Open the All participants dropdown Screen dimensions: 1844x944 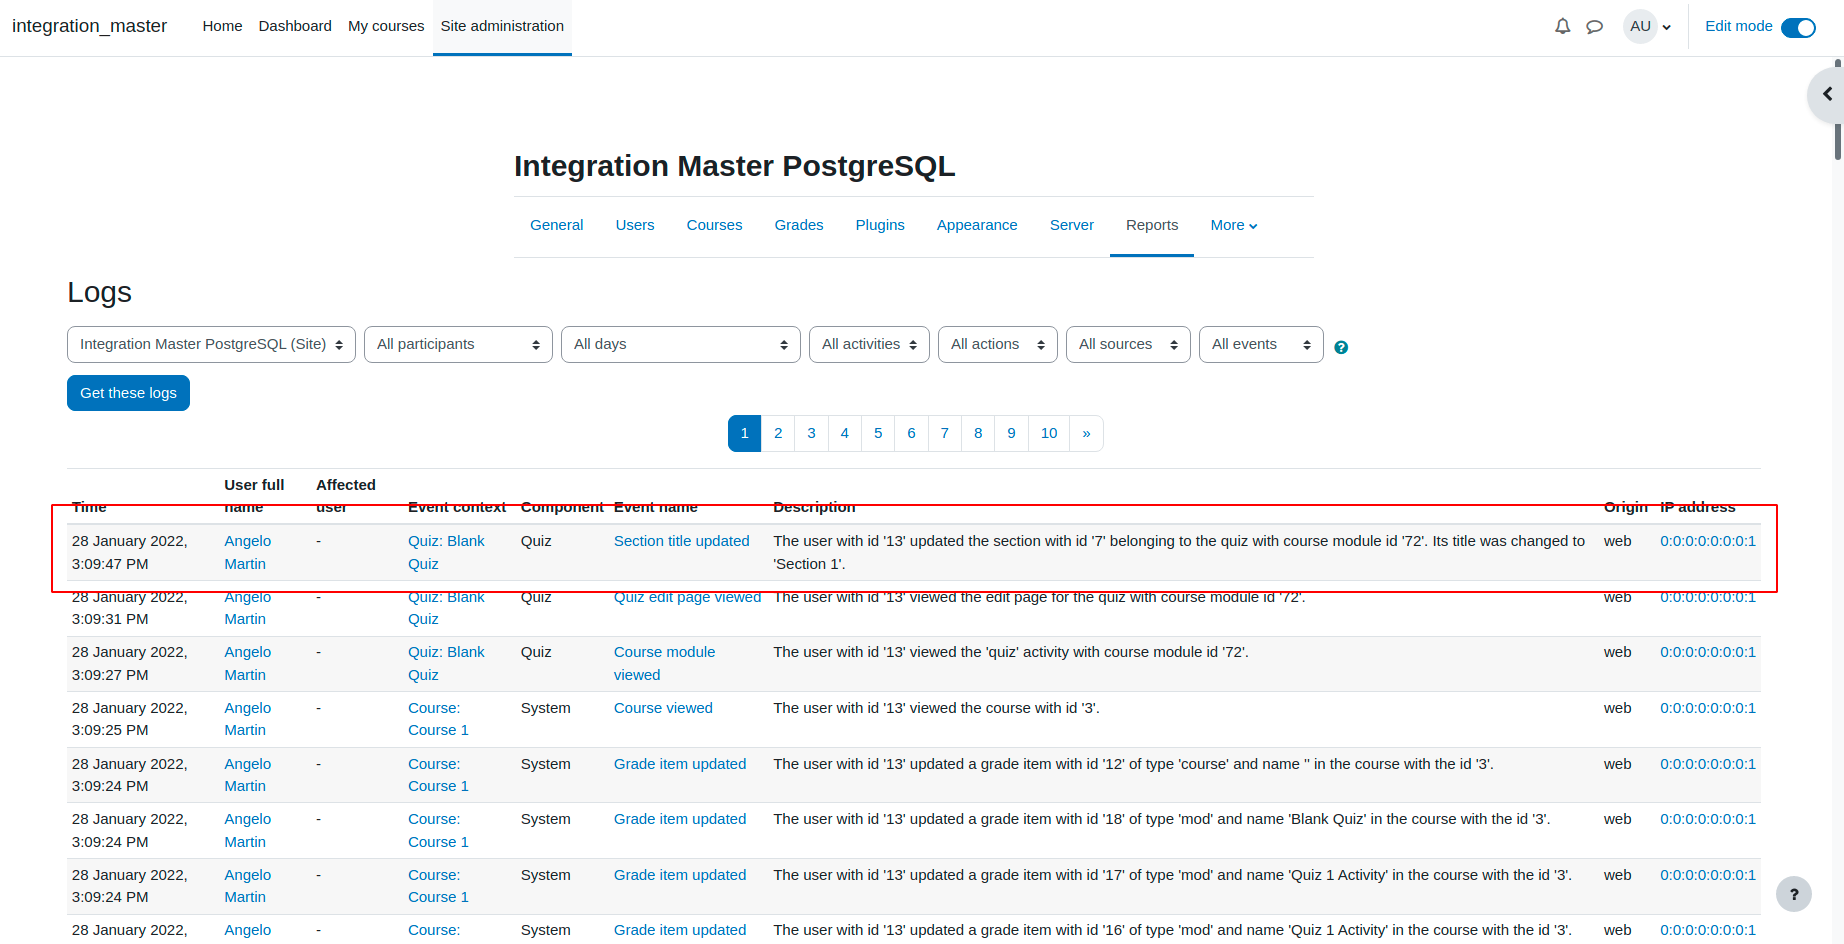458,344
